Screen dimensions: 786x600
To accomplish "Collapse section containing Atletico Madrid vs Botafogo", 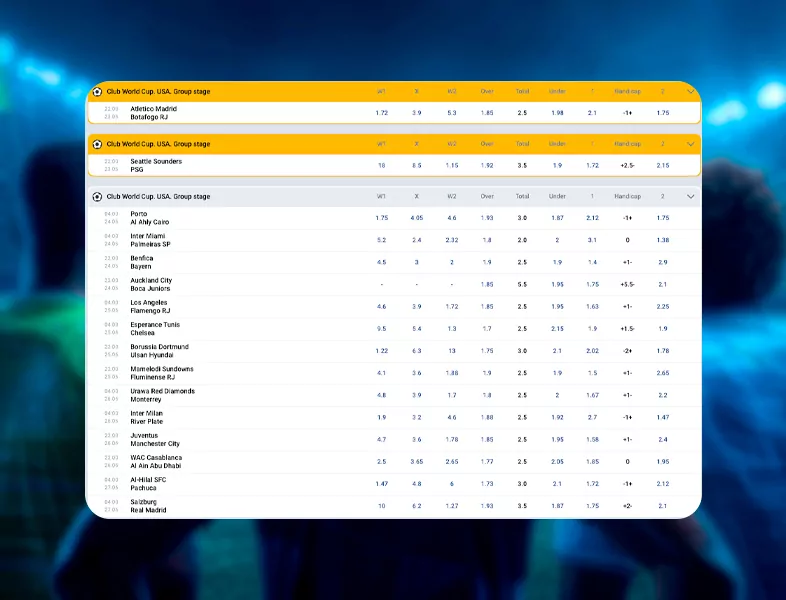I will [690, 92].
